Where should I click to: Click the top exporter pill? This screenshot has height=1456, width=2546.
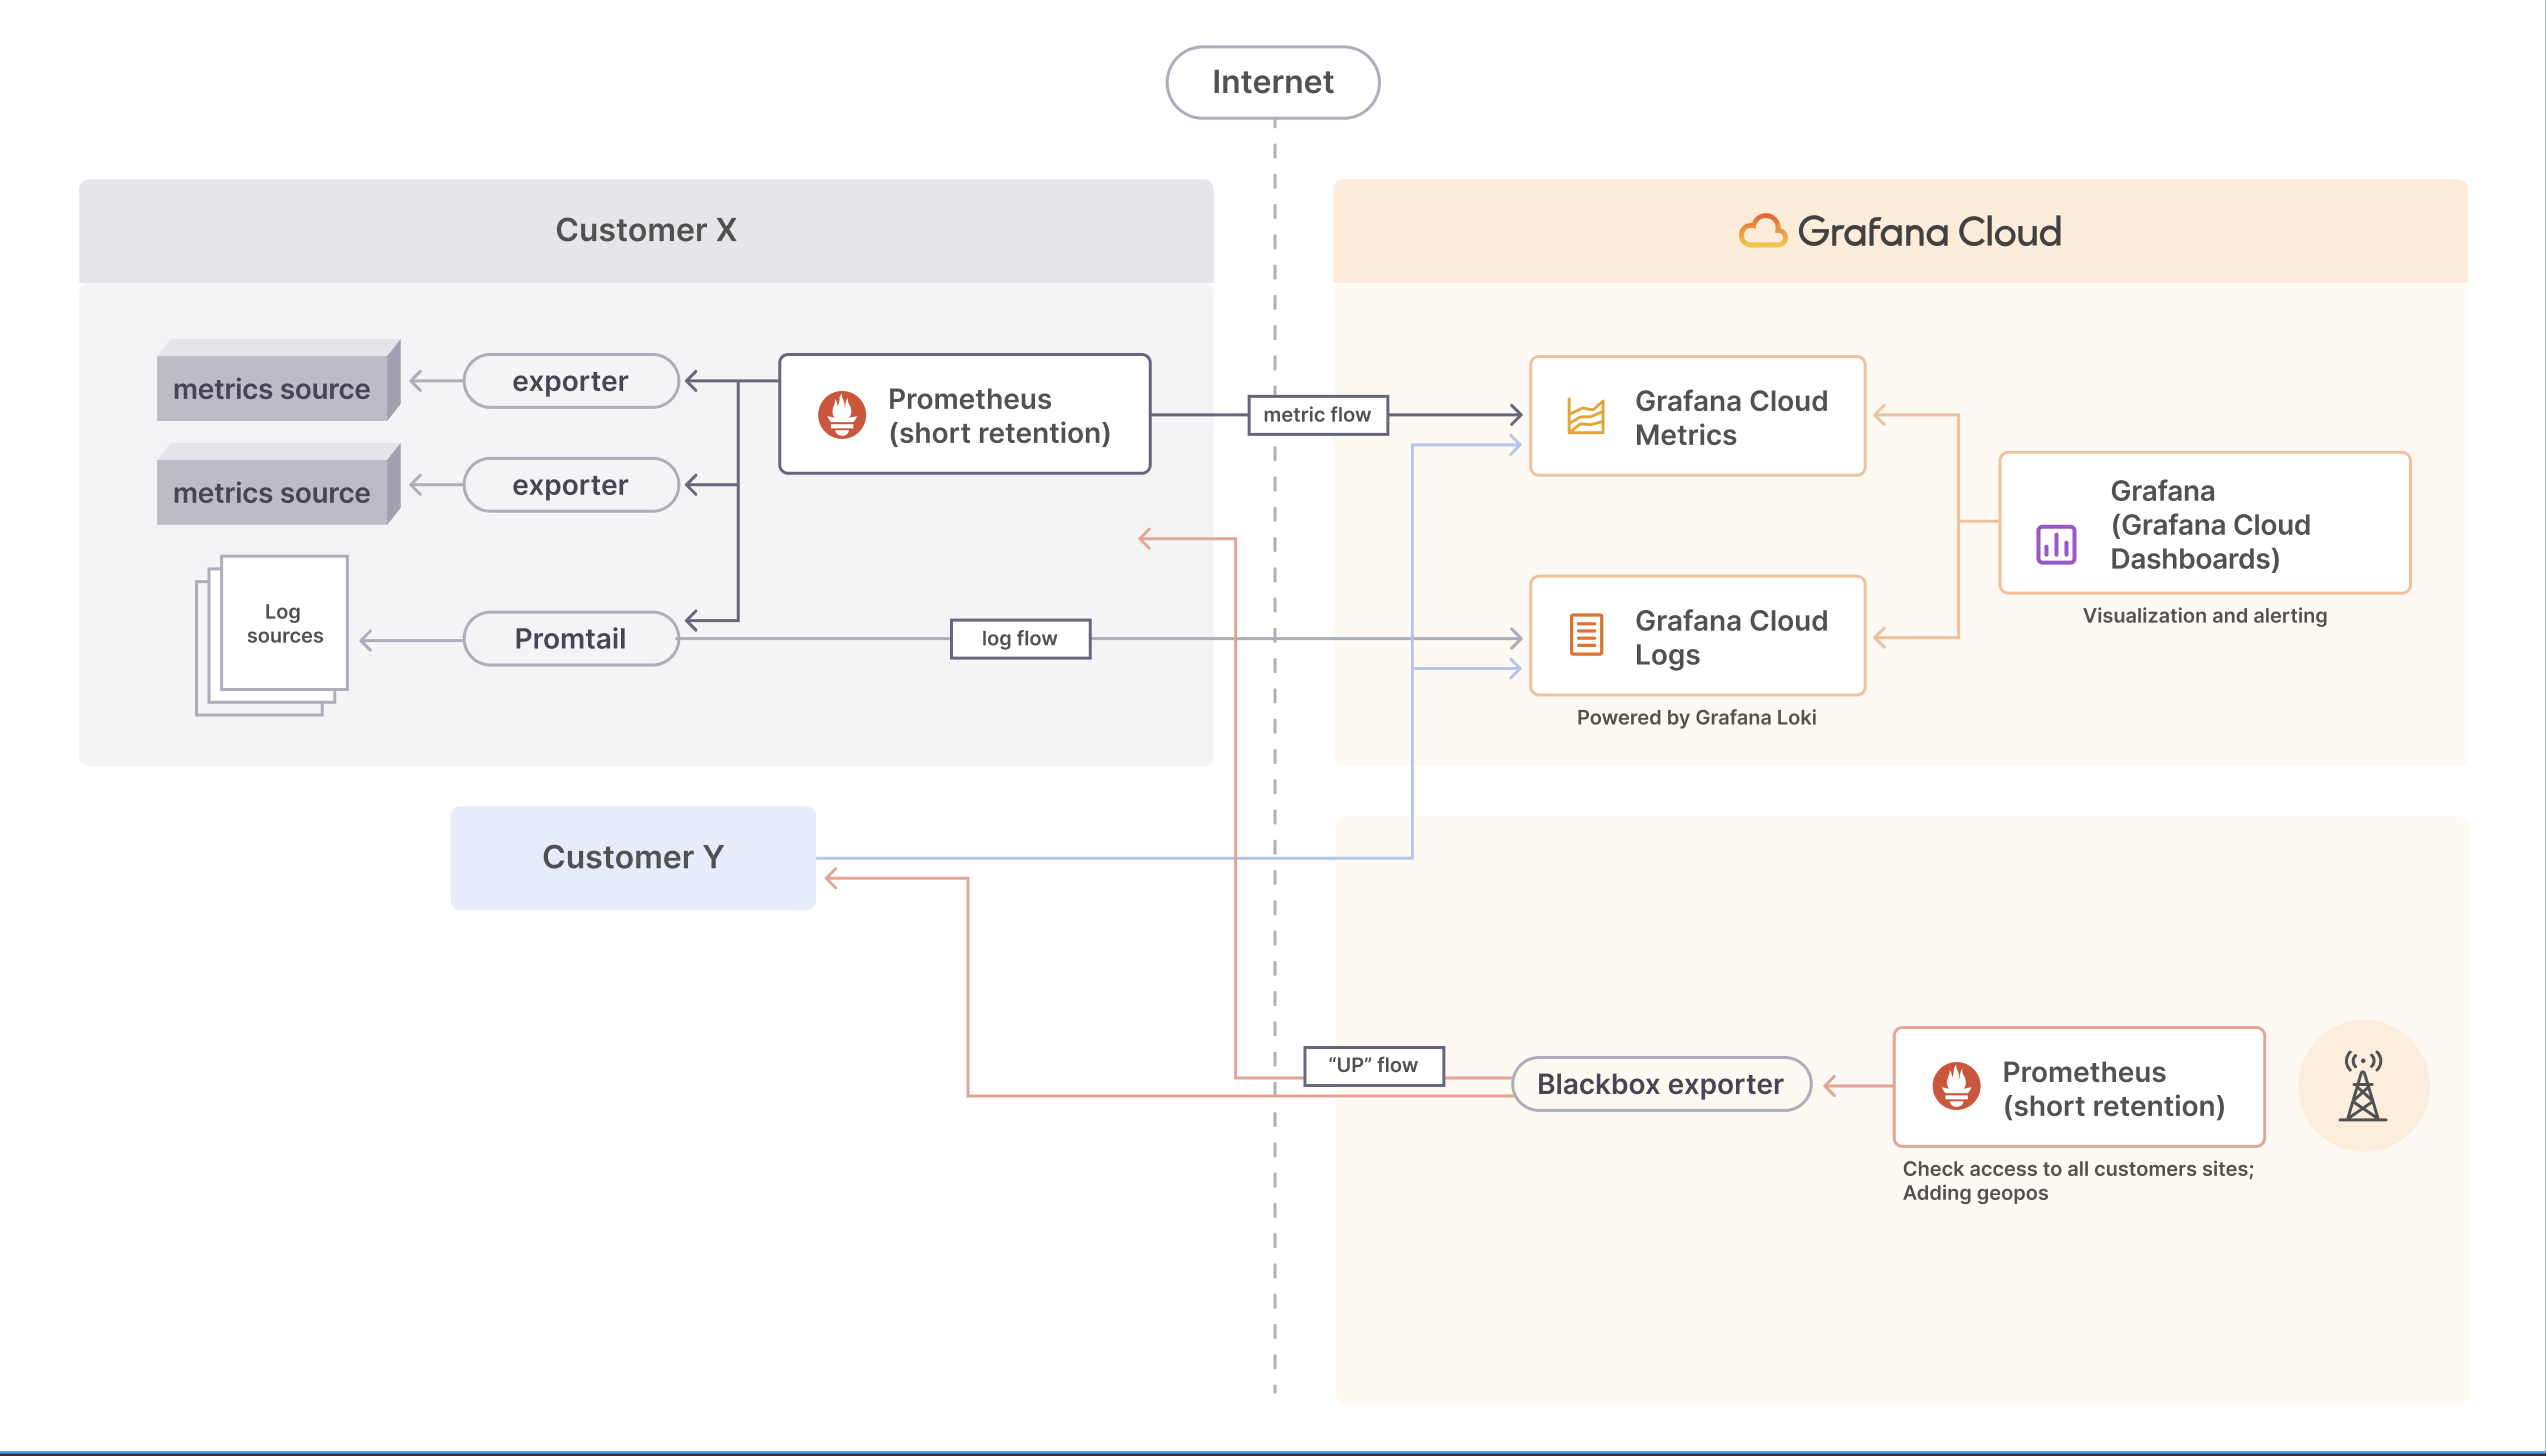pos(570,381)
